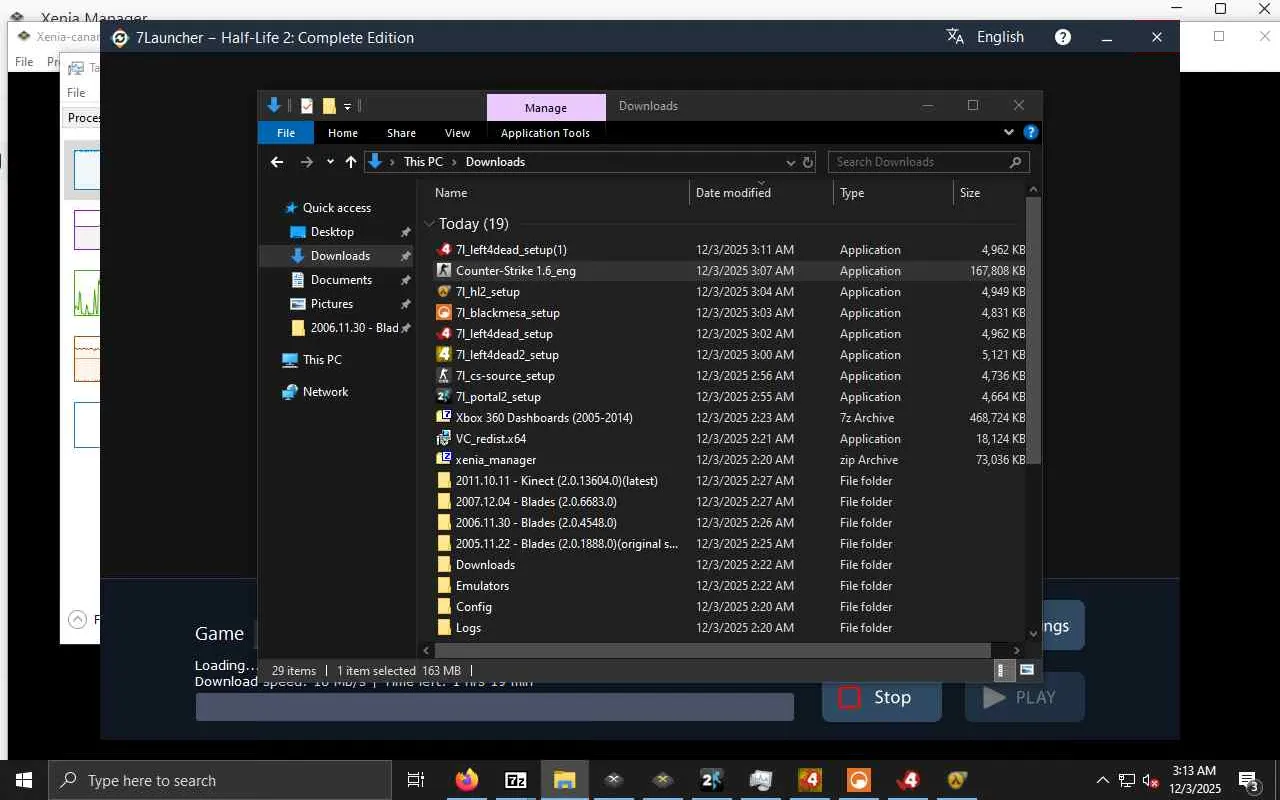Click the search magnifier icon
Screen dimensions: 1280x800
click(1015, 162)
